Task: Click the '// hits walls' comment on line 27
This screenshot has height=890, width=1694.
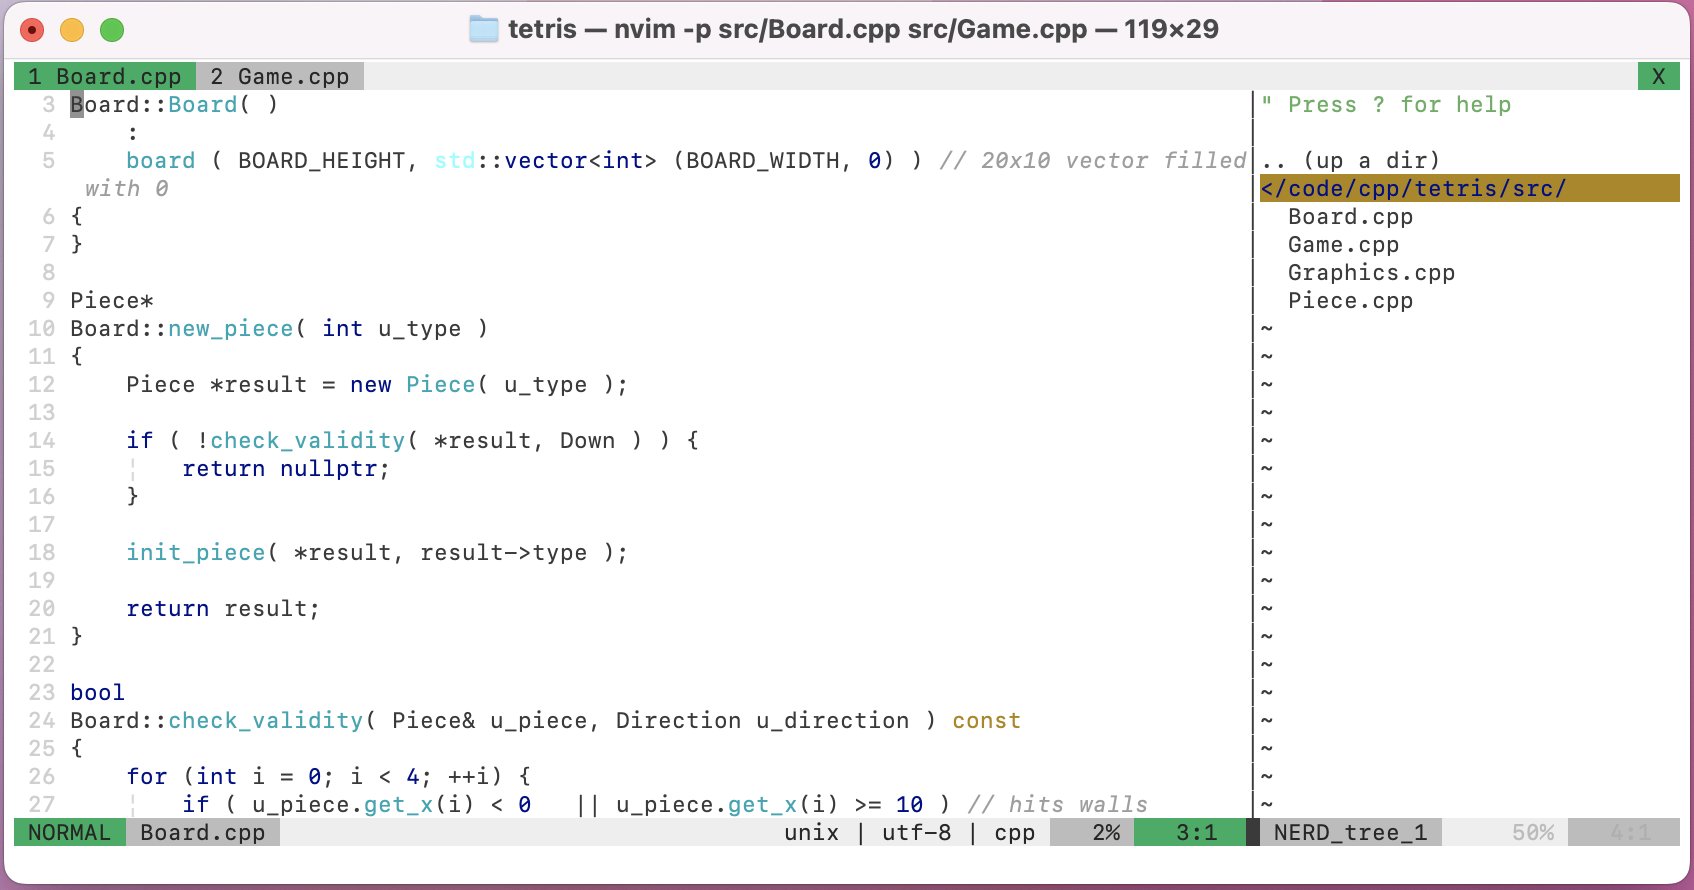Action: (1057, 805)
